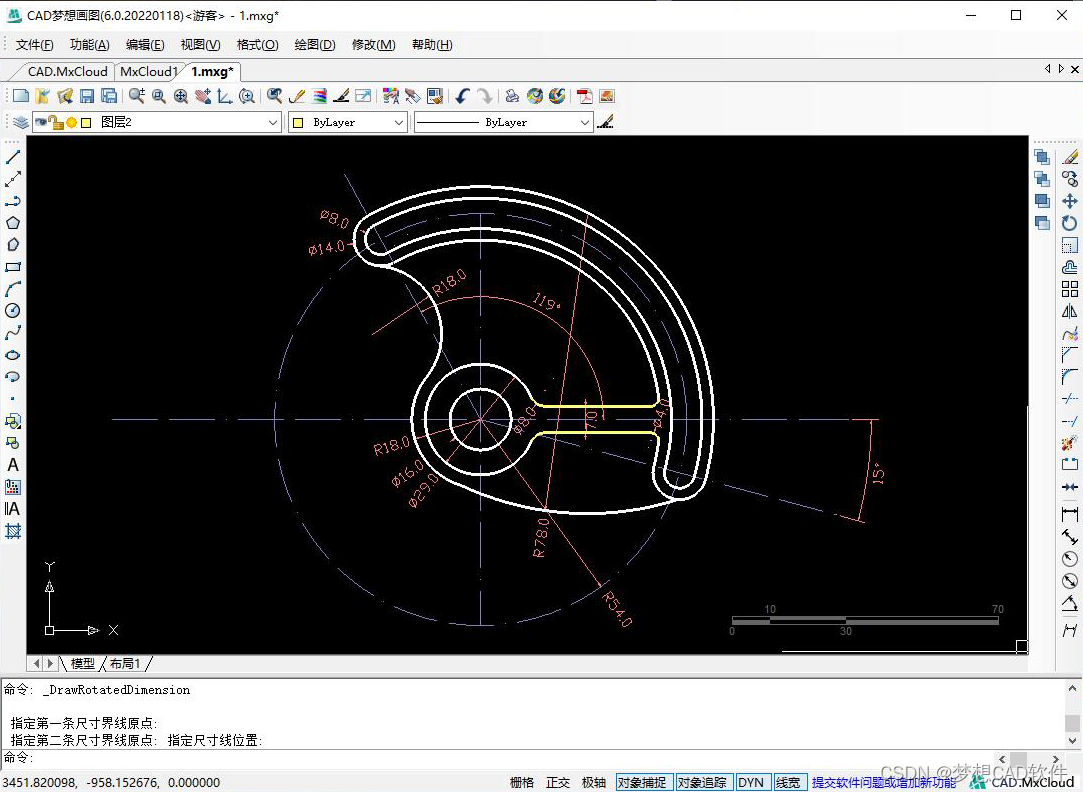Toggle 极轴 polar tracking in status bar
Viewport: 1083px width, 792px height.
tap(594, 782)
